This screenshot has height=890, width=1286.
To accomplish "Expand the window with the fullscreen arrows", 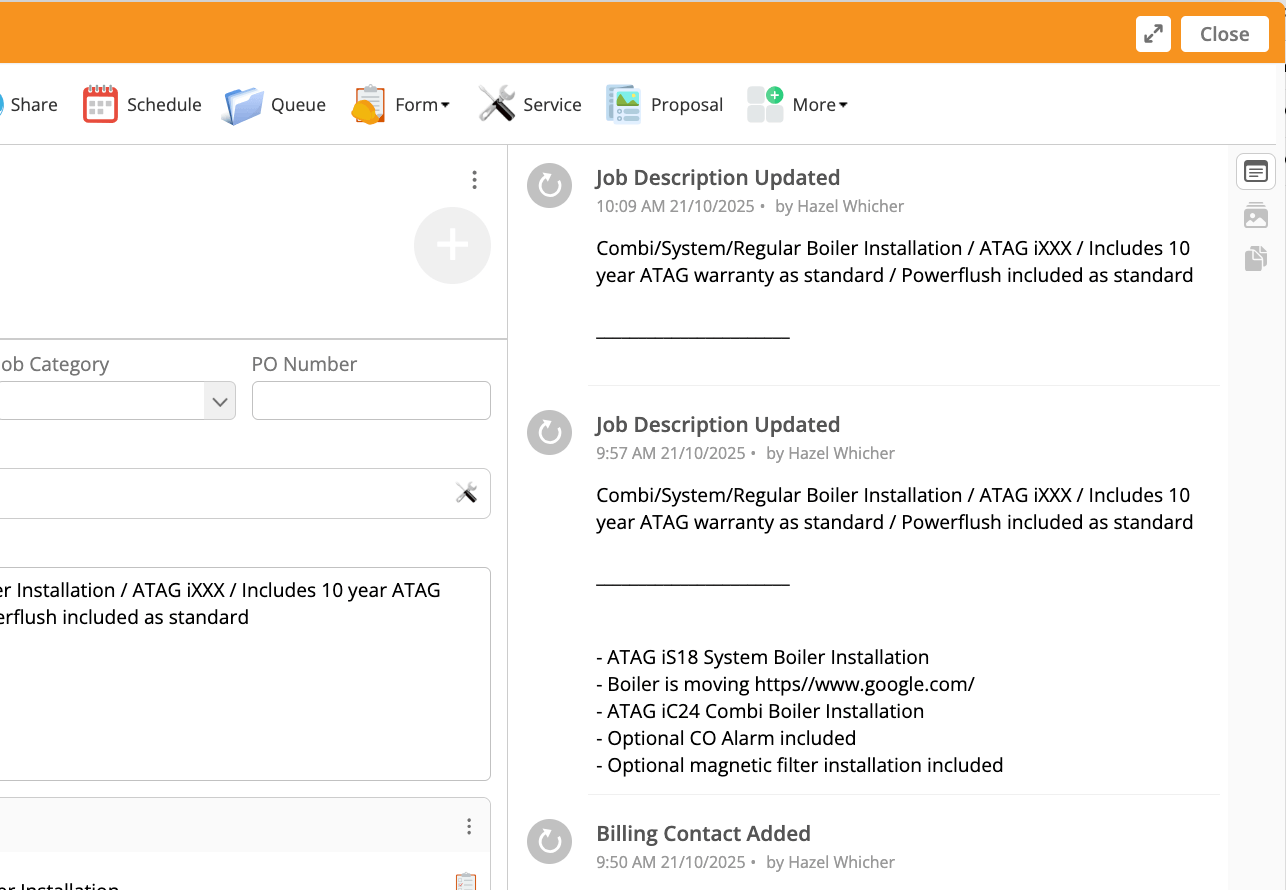I will [x=1153, y=34].
